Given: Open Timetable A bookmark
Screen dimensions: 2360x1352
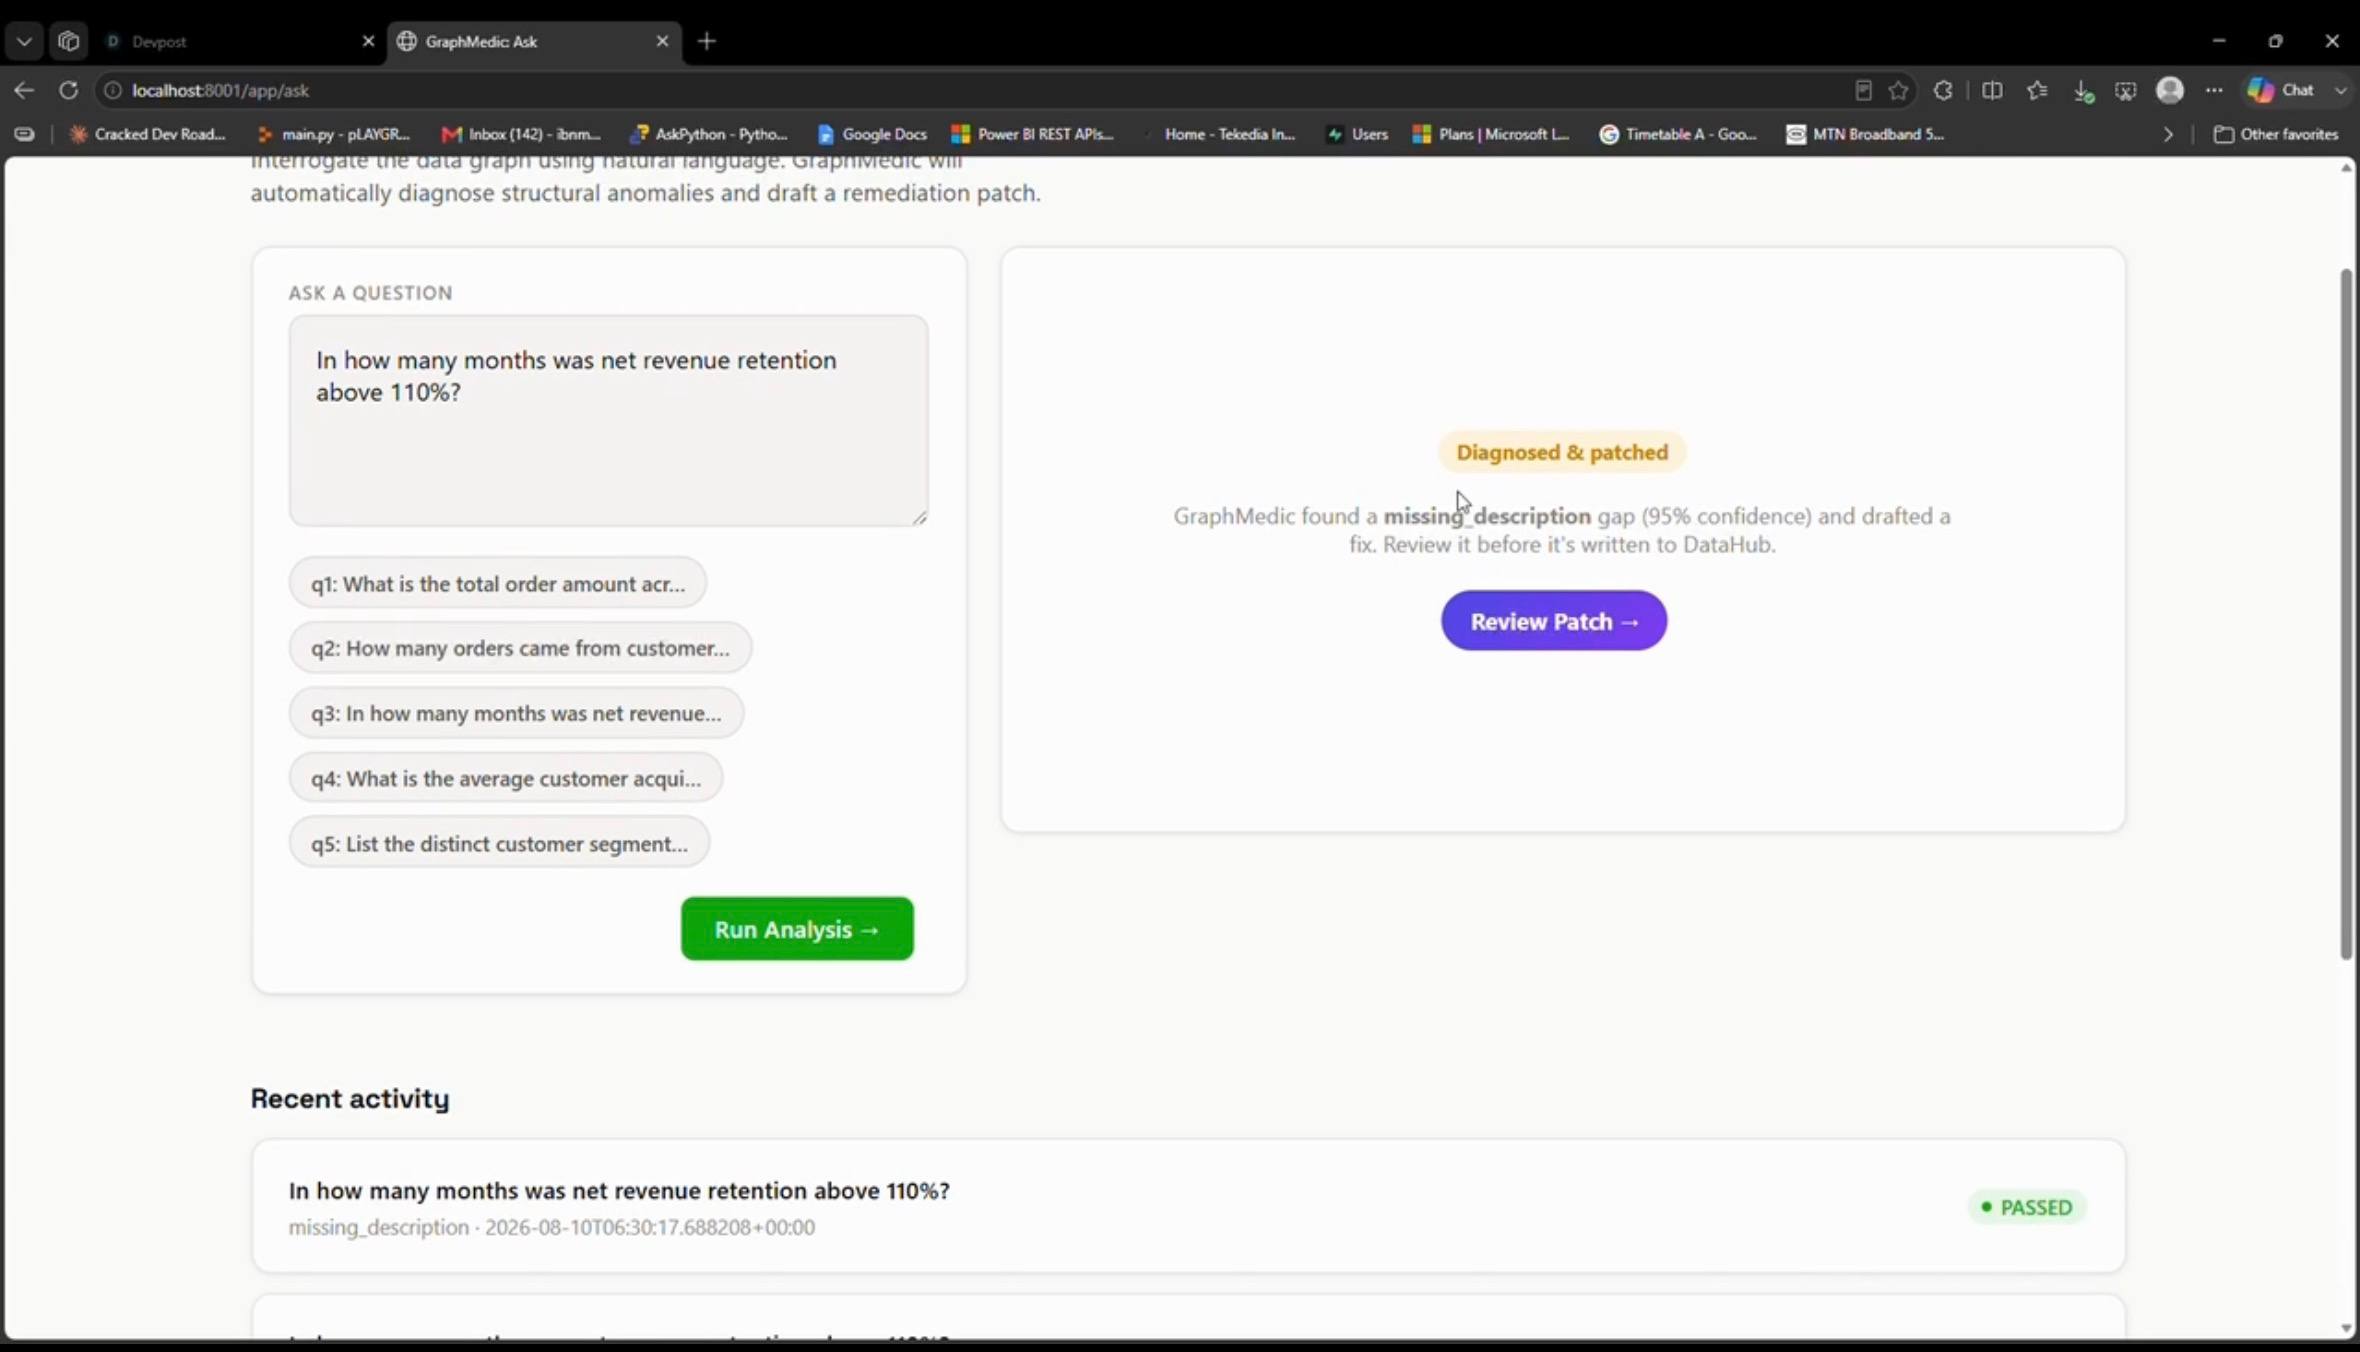Looking at the screenshot, I should click(x=1679, y=134).
